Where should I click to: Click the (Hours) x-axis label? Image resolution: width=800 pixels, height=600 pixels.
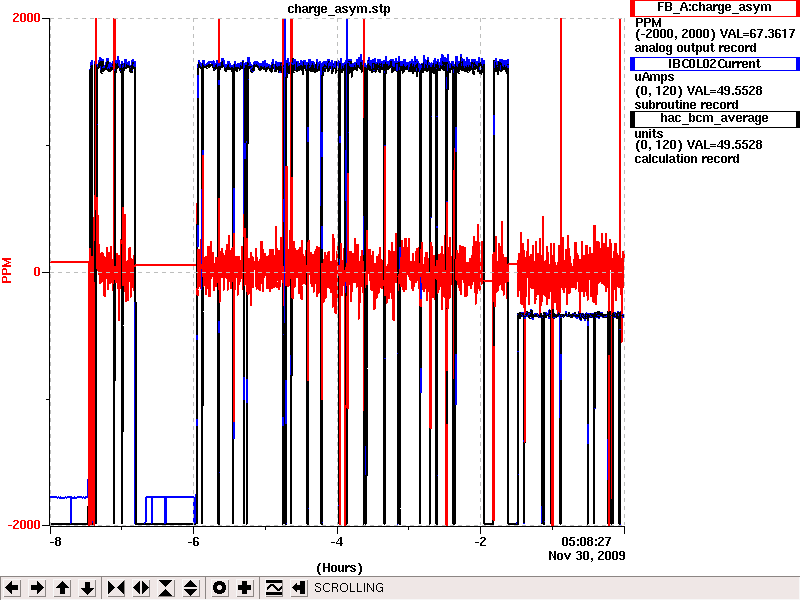[x=339, y=568]
